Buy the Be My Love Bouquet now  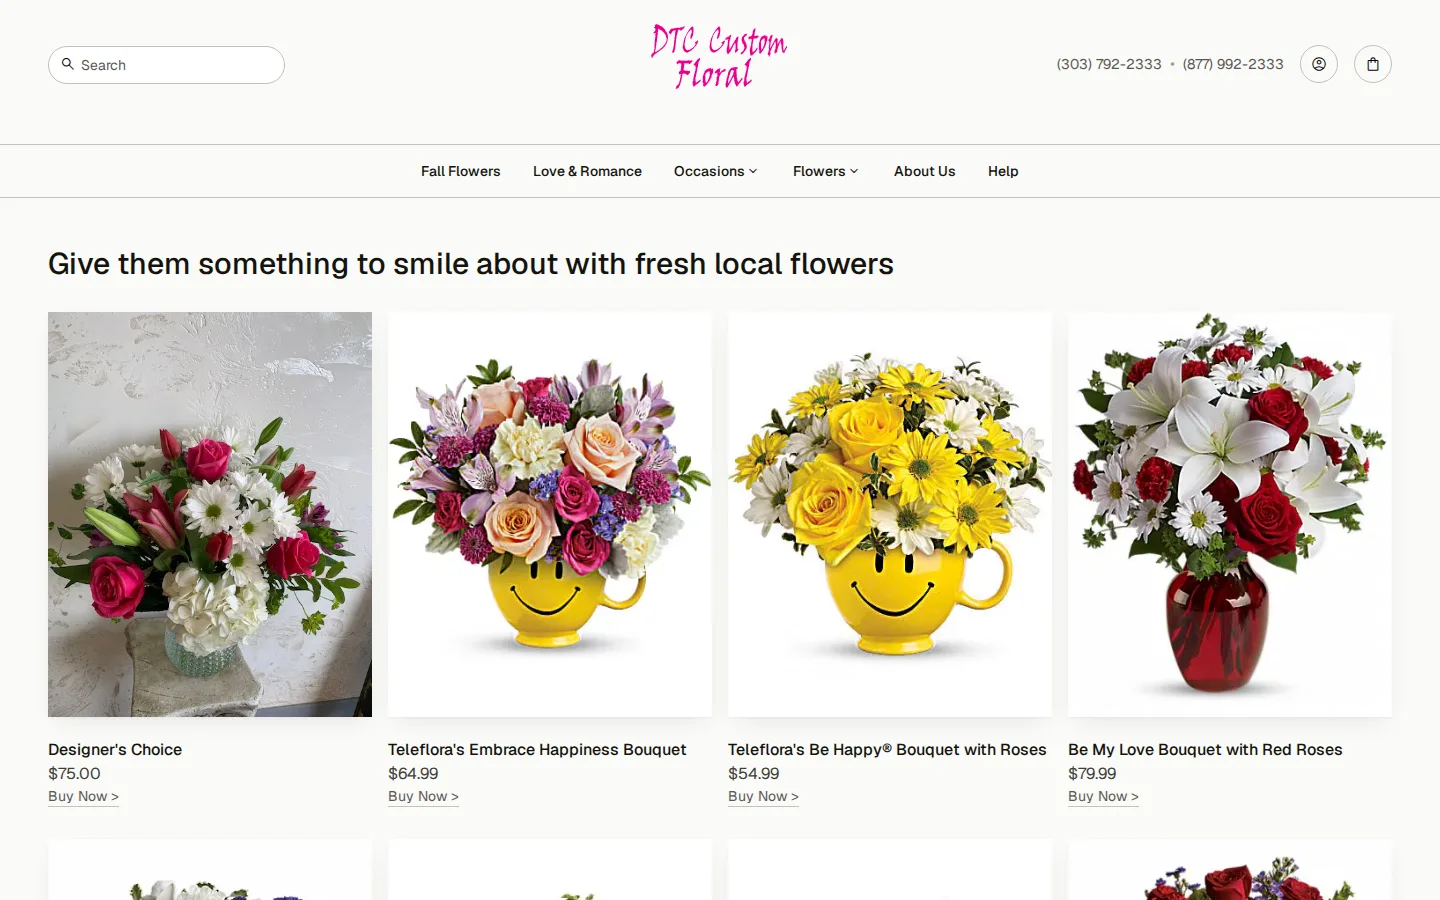1104,796
